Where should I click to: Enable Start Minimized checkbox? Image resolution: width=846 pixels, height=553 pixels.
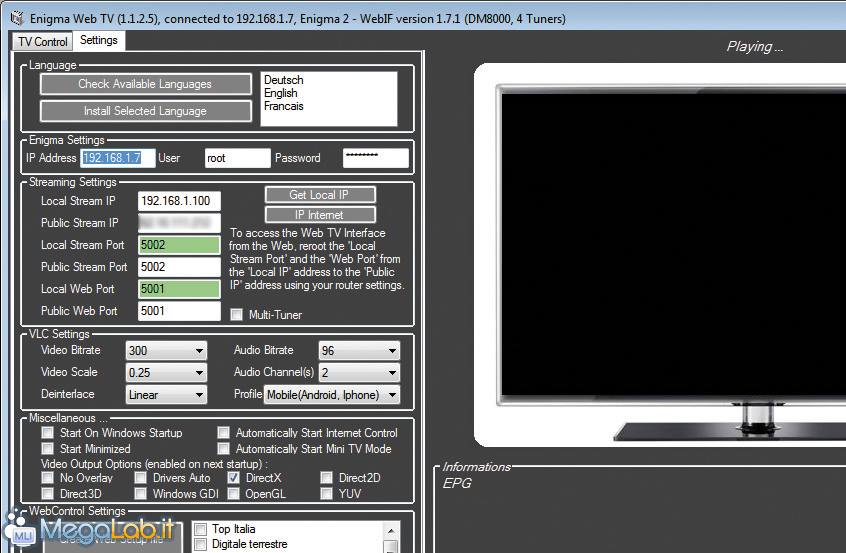pyautogui.click(x=47, y=448)
